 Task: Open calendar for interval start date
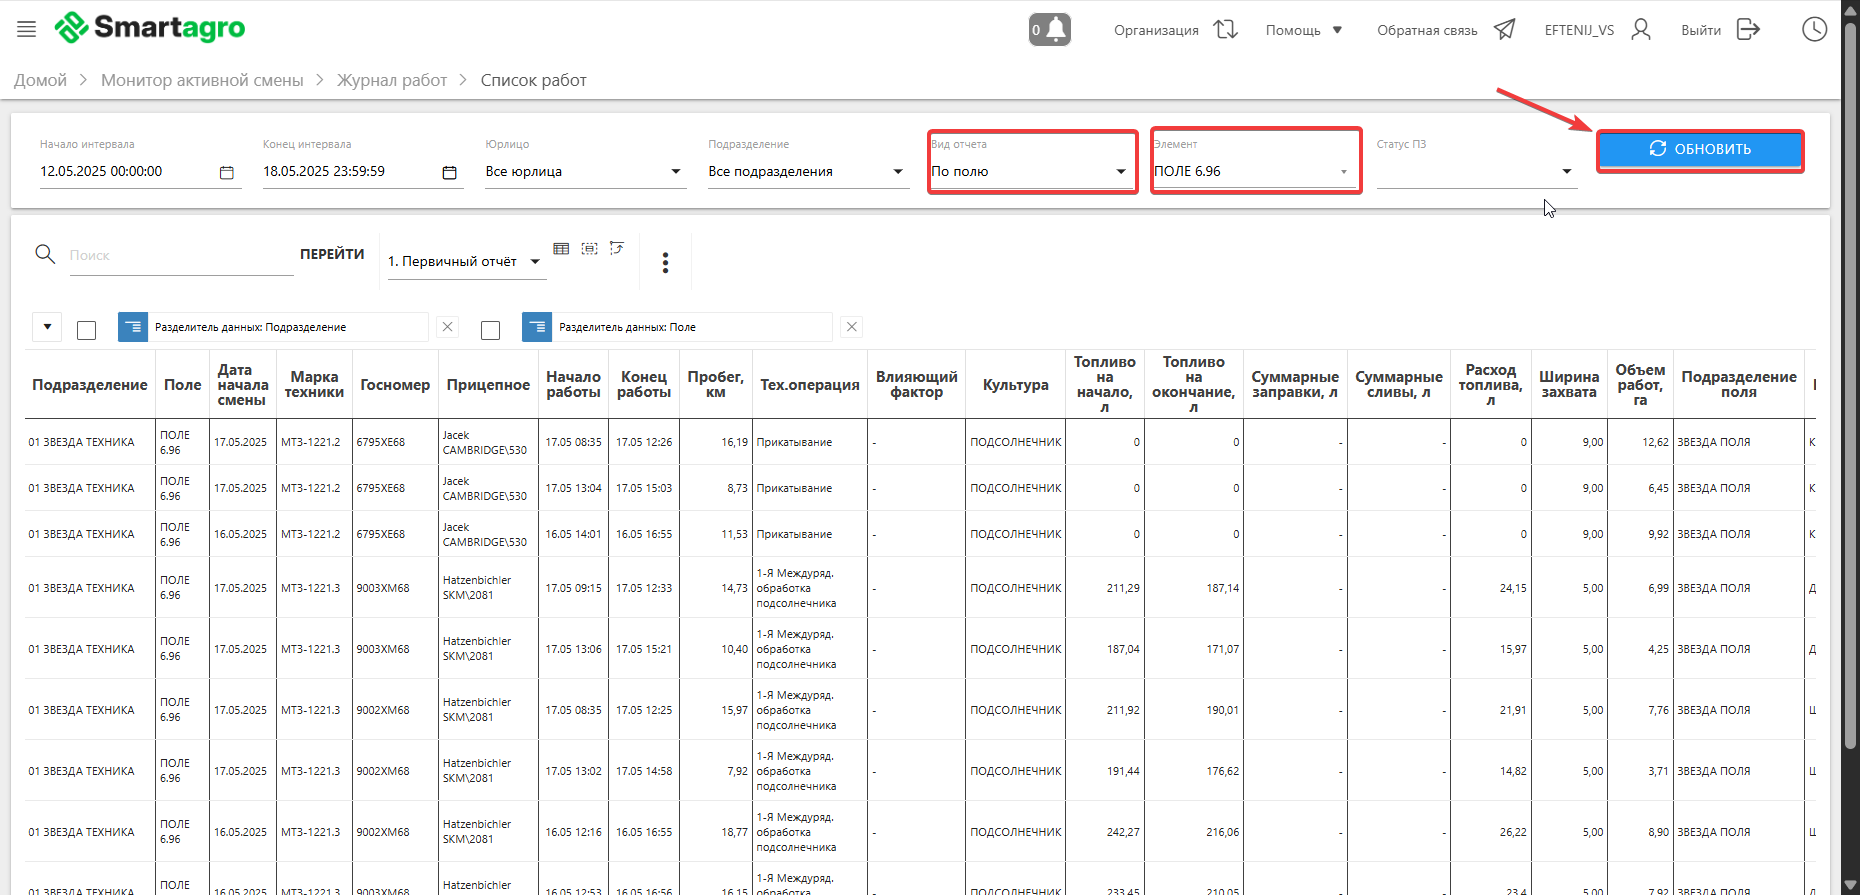(227, 172)
